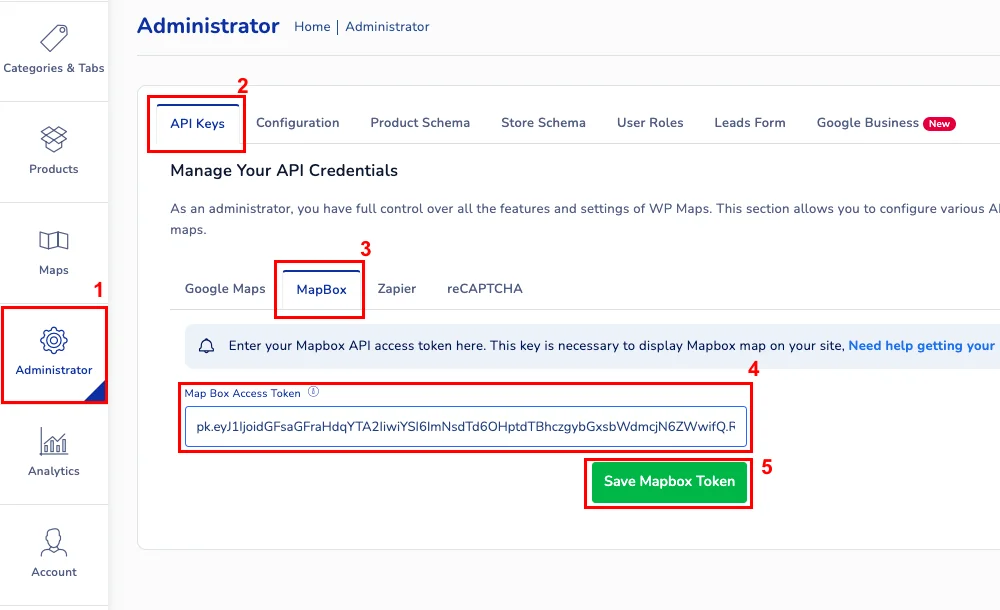Open the Google Business tab
Viewport: 1000px width, 610px height.
click(x=867, y=123)
